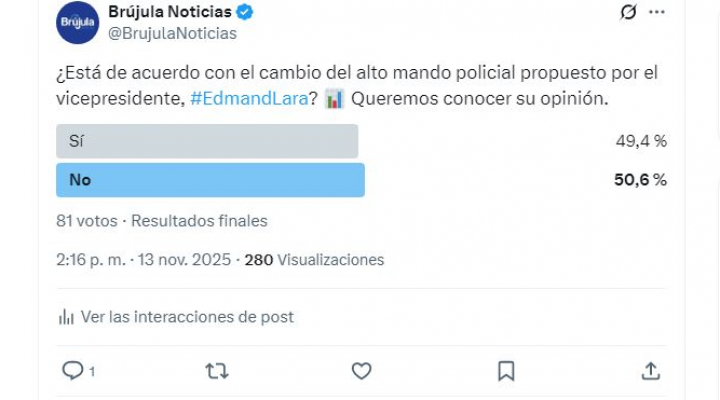Click the share upload icon

pos(650,371)
